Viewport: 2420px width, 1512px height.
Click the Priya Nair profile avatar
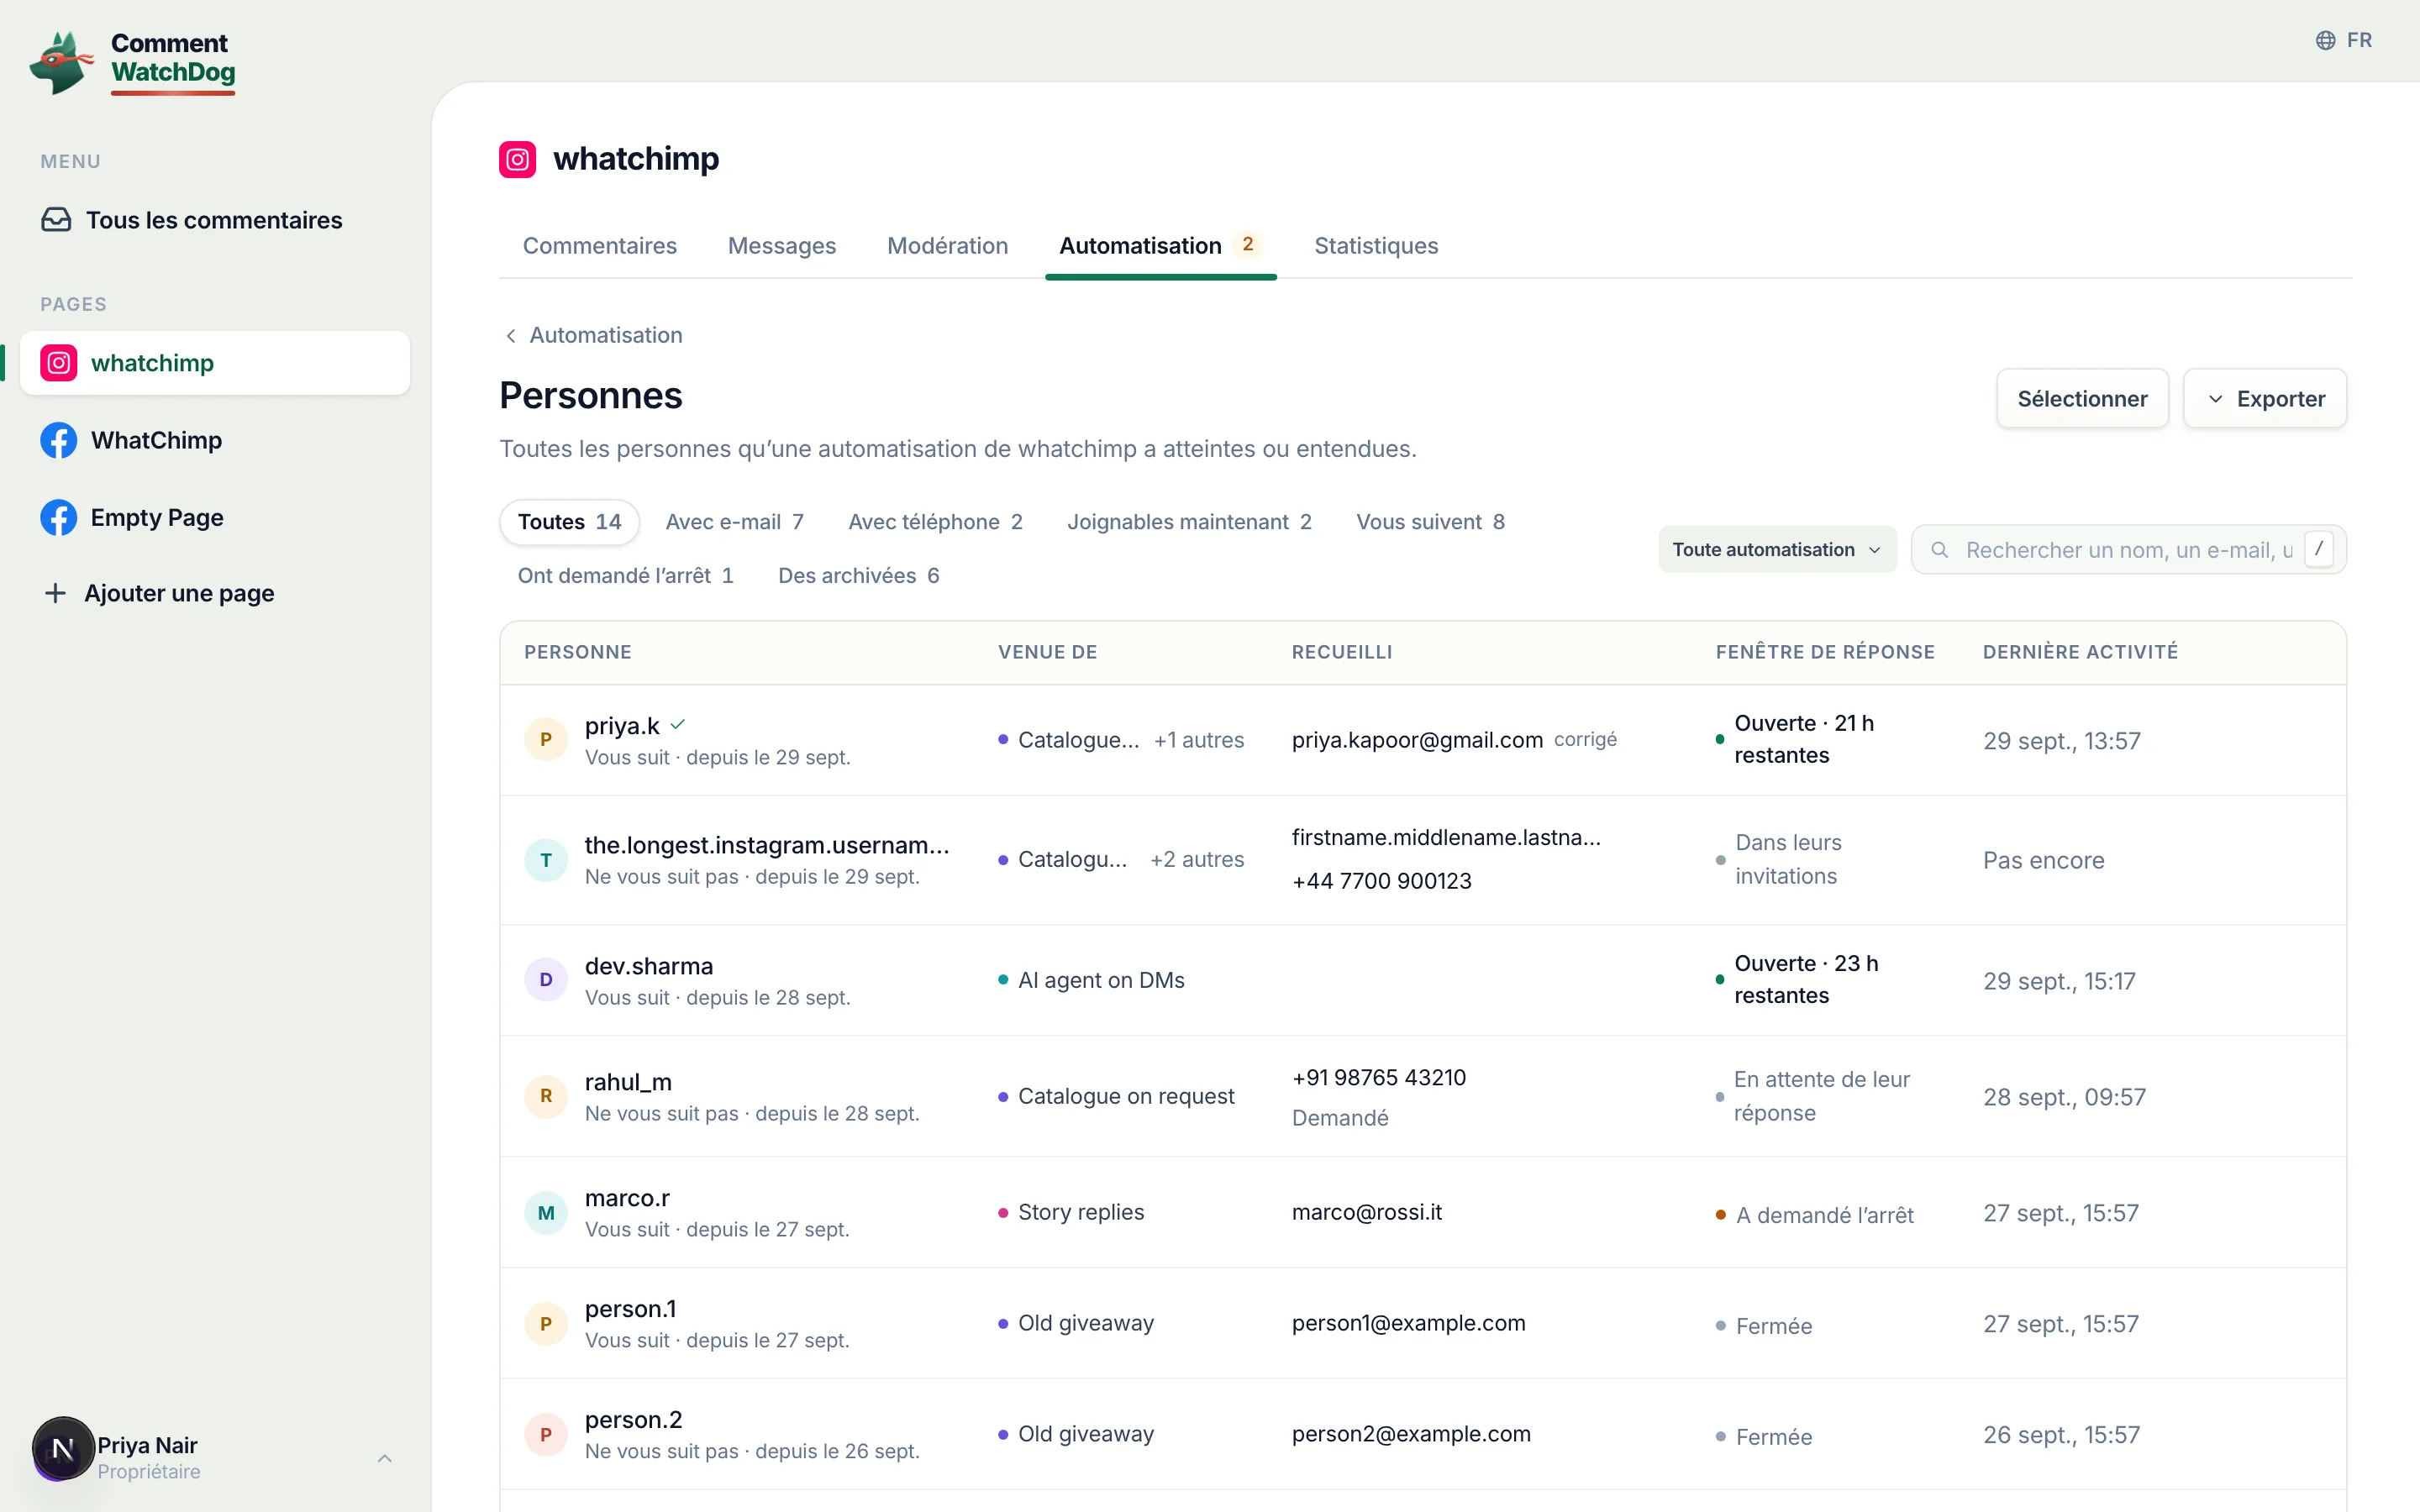63,1448
